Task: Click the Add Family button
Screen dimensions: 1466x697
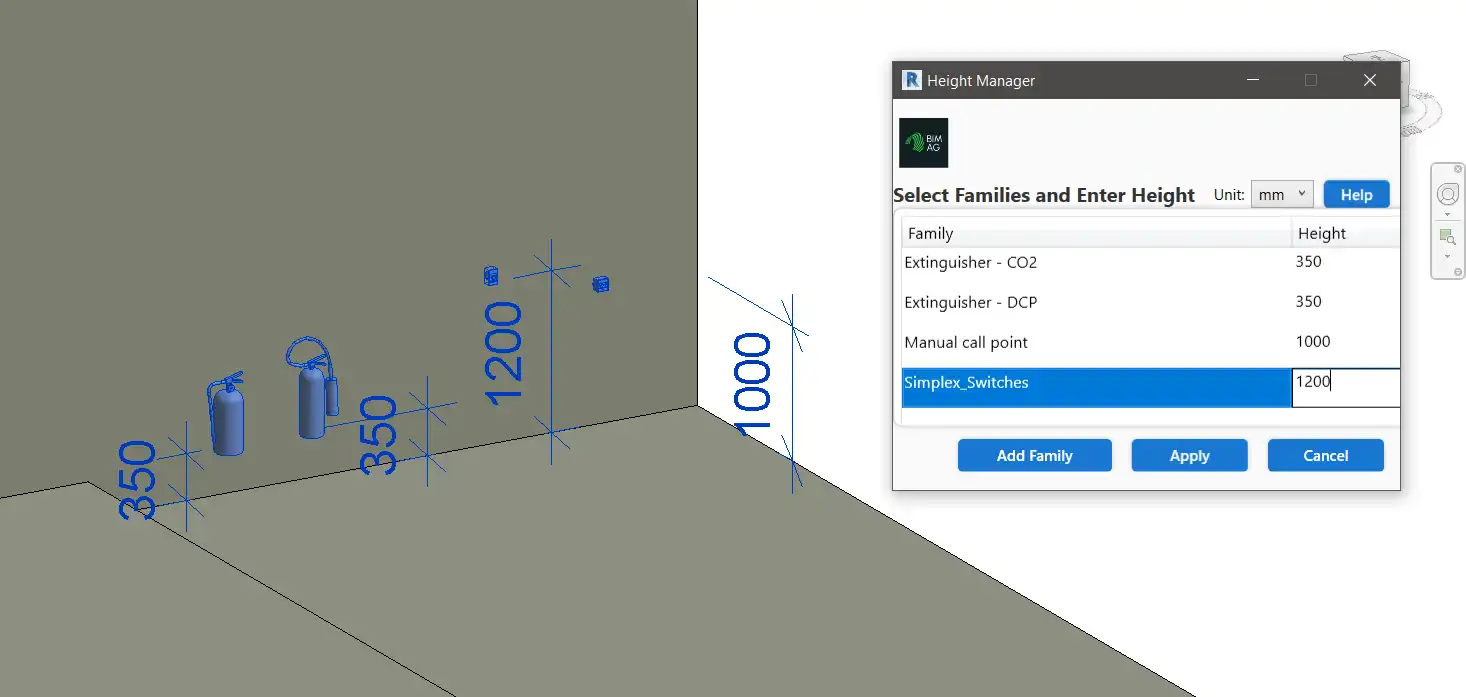Action: coord(1034,455)
